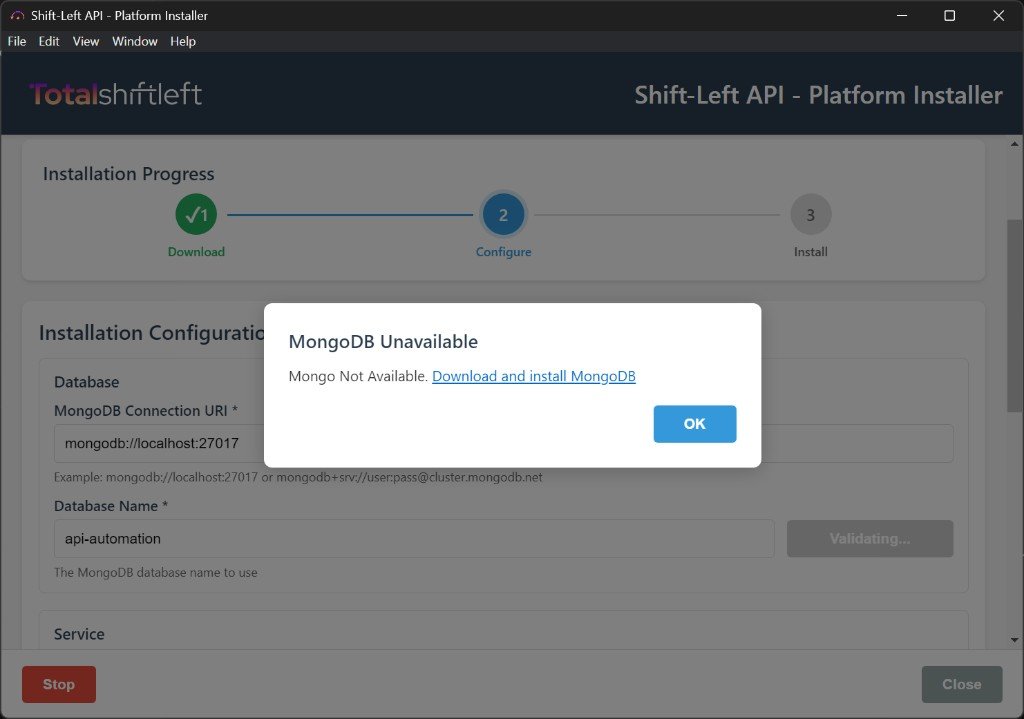This screenshot has width=1024, height=719.
Task: Open the Window menu
Action: [134, 41]
